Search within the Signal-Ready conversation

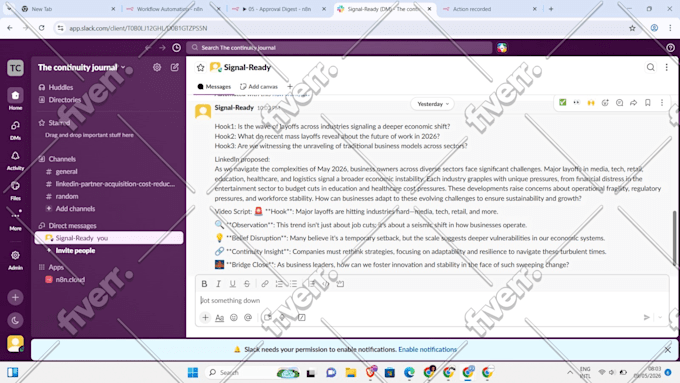pyautogui.click(x=651, y=67)
